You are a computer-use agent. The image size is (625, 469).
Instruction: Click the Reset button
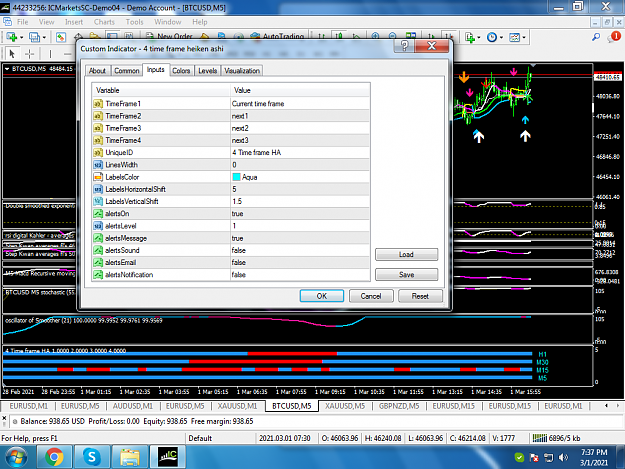pos(420,296)
